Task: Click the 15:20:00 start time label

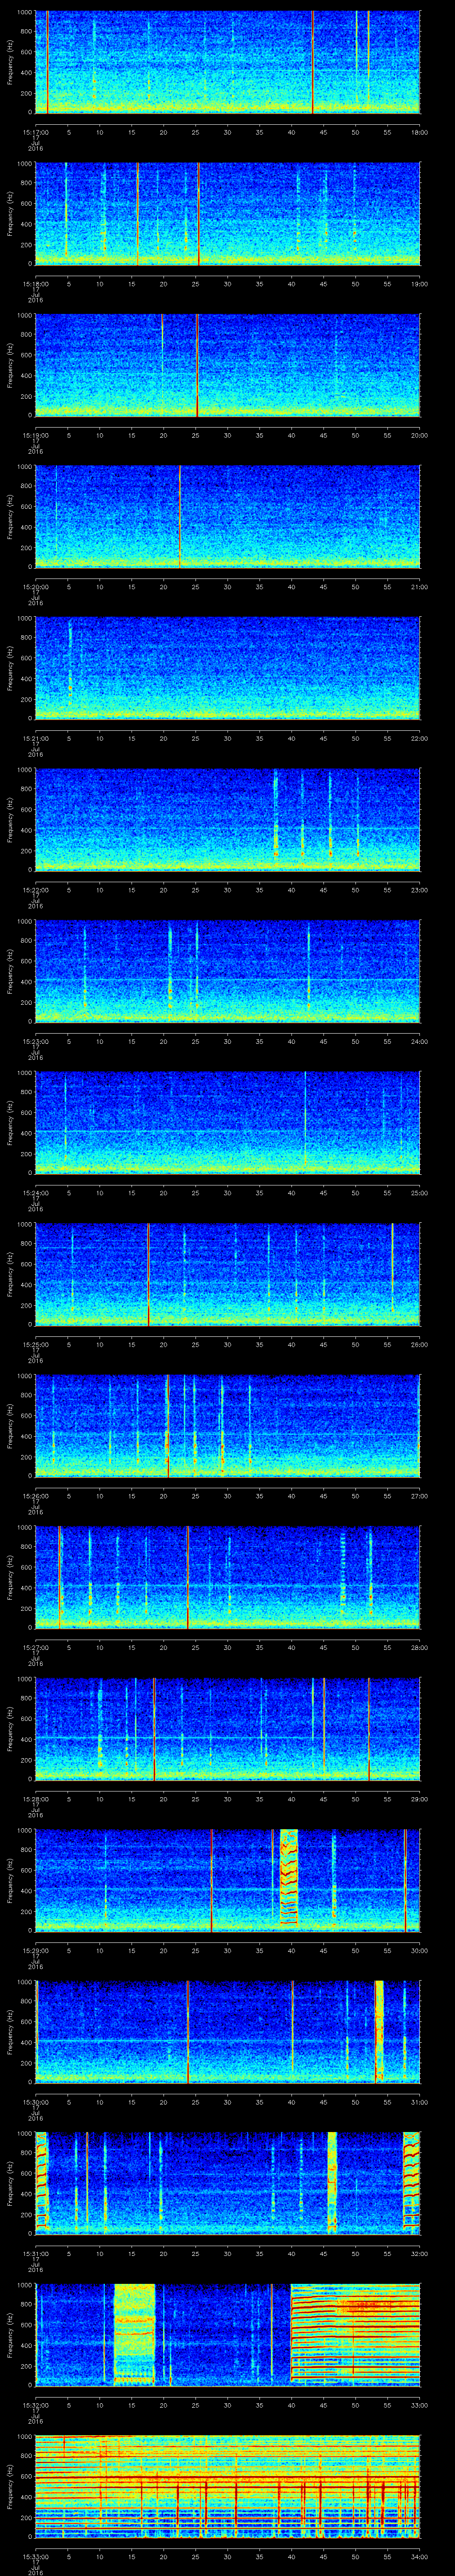Action: pyautogui.click(x=35, y=587)
